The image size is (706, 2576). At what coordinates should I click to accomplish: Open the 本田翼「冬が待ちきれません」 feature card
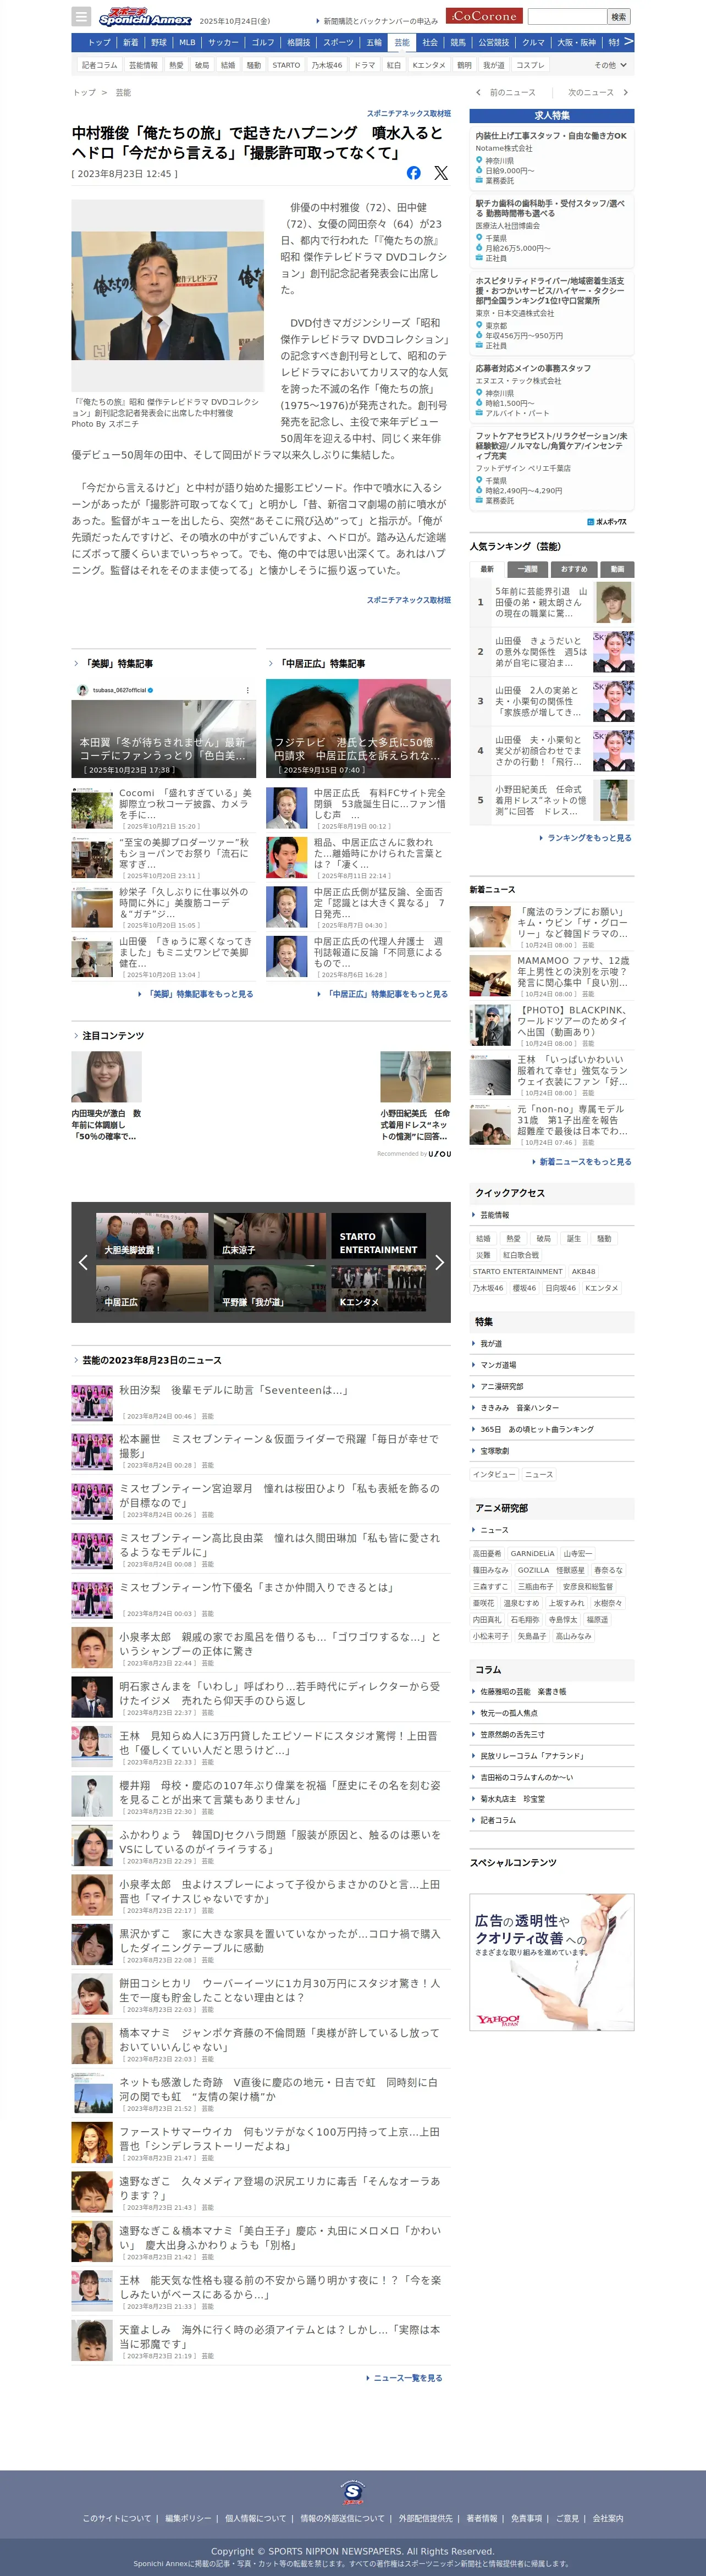click(163, 728)
